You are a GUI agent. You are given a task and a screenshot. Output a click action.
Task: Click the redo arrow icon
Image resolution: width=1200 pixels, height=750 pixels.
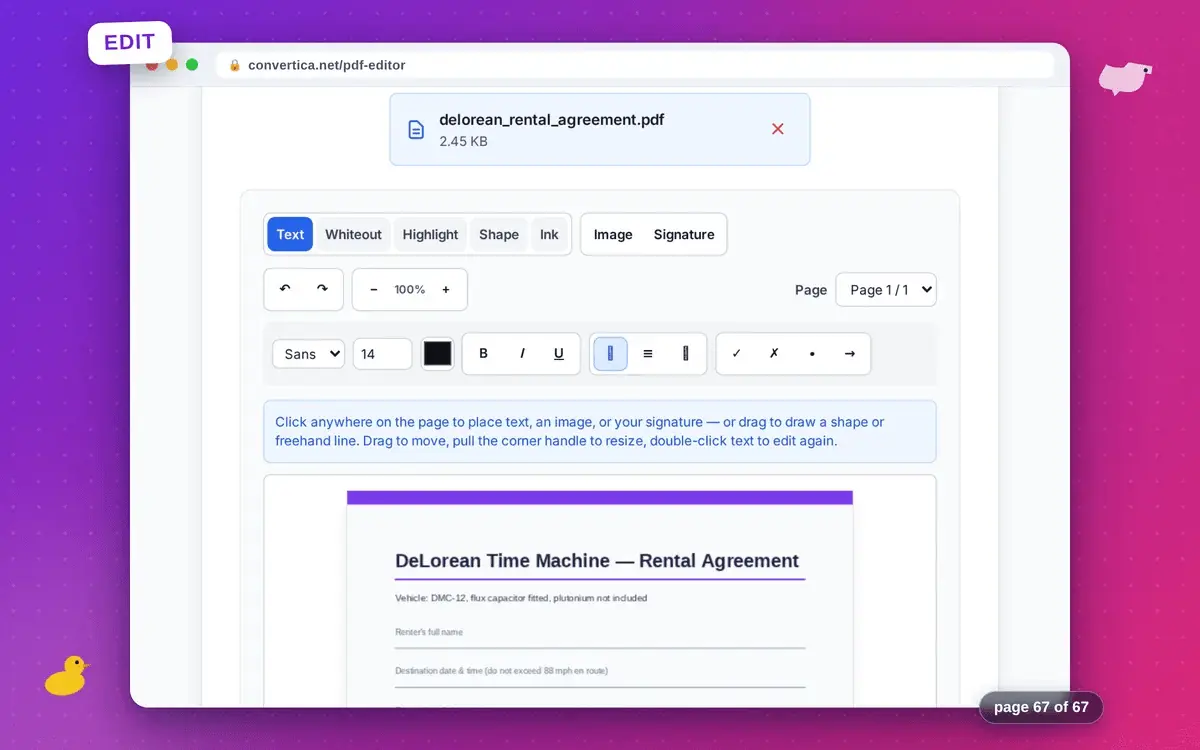[322, 289]
